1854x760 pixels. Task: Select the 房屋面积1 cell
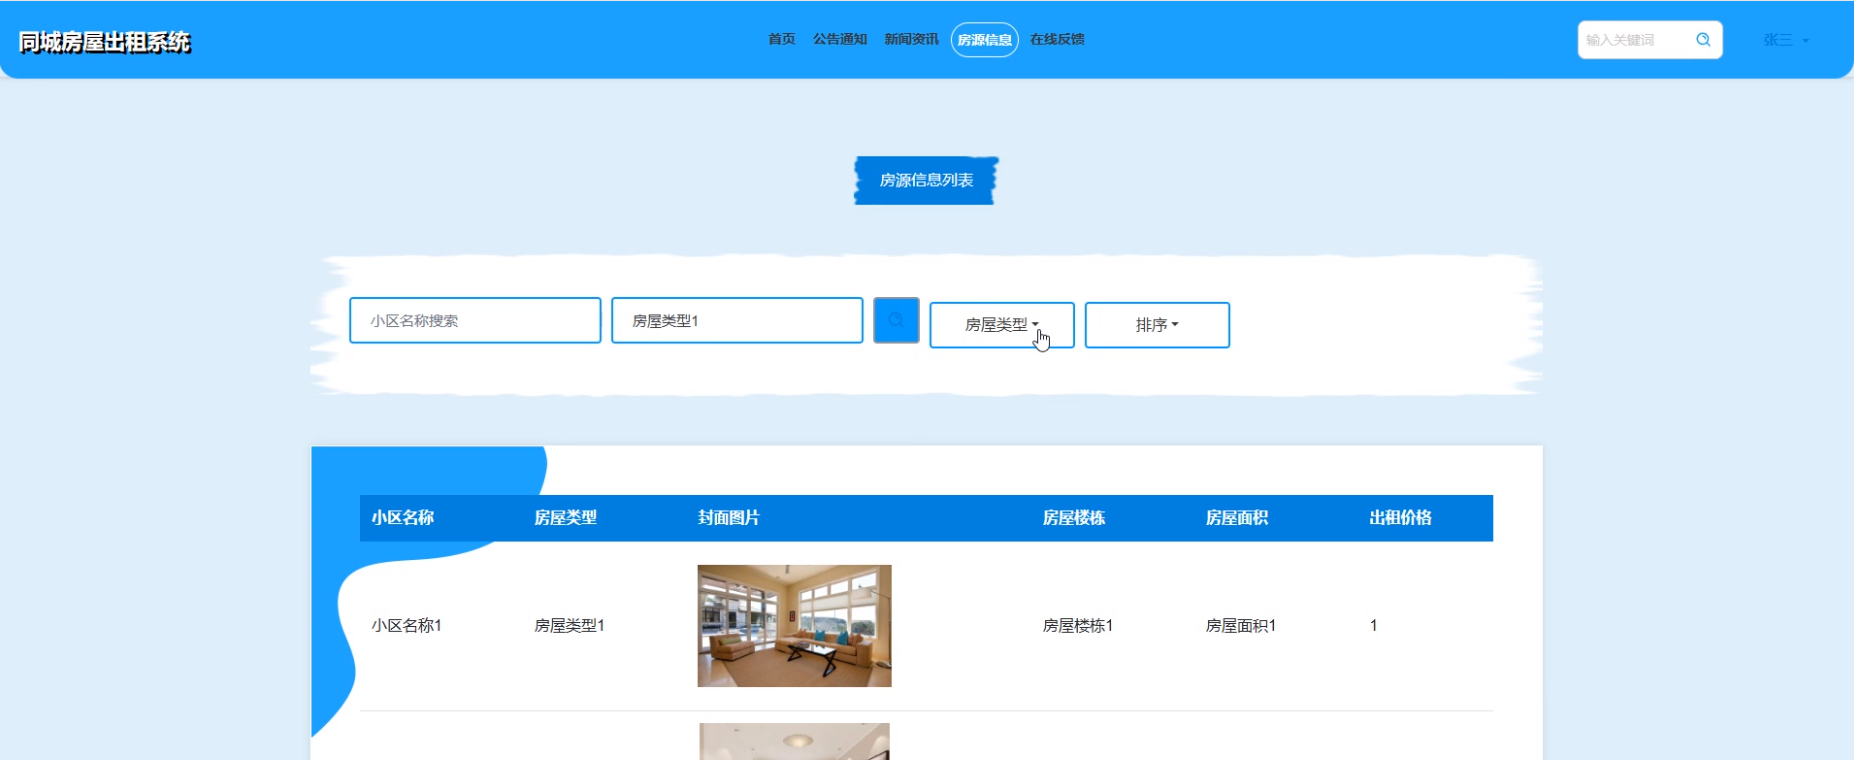click(1241, 626)
